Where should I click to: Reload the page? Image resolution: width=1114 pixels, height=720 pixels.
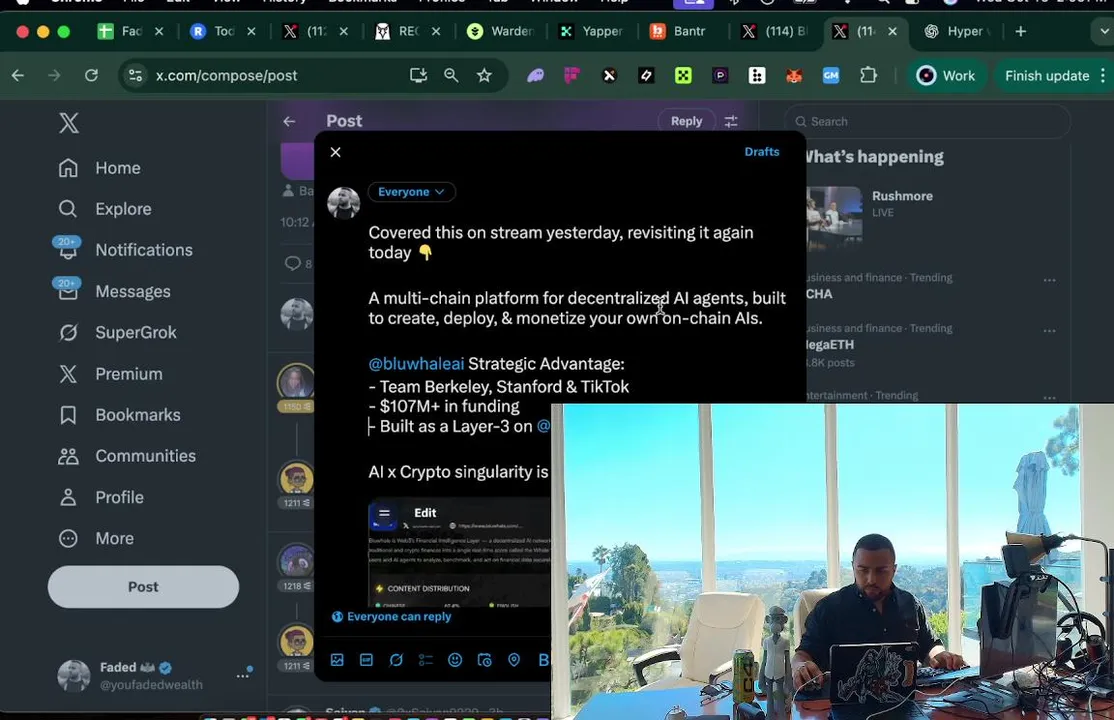pyautogui.click(x=91, y=75)
